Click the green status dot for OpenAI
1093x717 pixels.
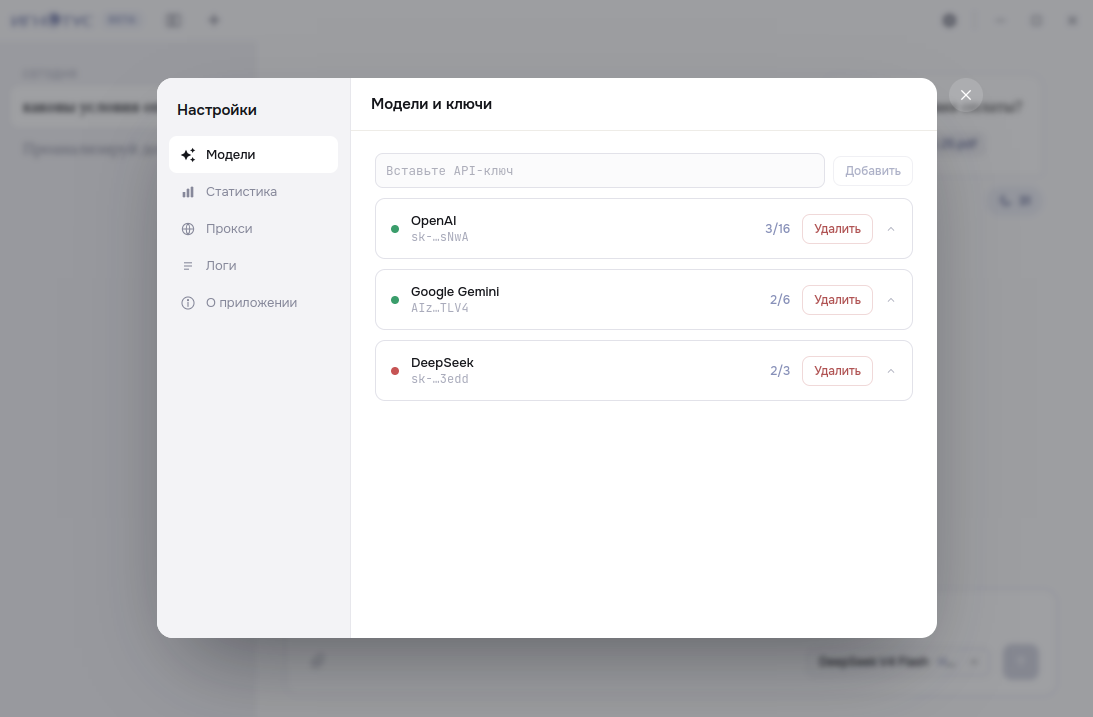395,229
